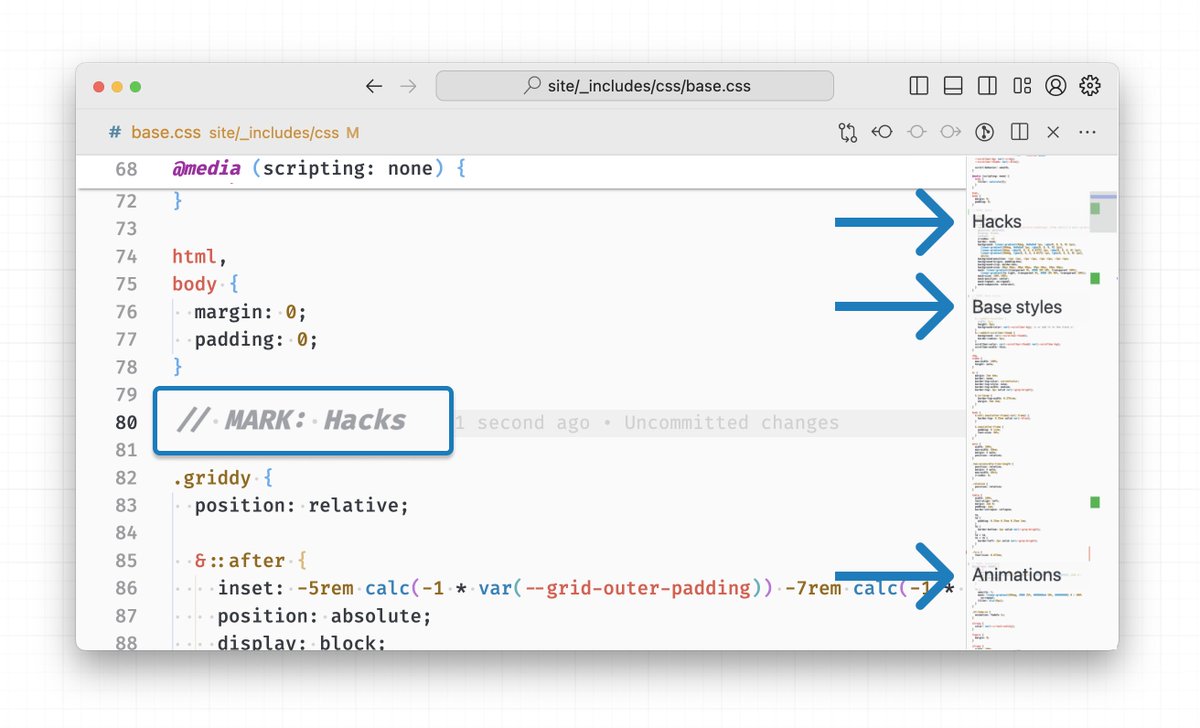The height and width of the screenshot is (728, 1200).
Task: Open the Manage settings gear
Action: [1090, 86]
